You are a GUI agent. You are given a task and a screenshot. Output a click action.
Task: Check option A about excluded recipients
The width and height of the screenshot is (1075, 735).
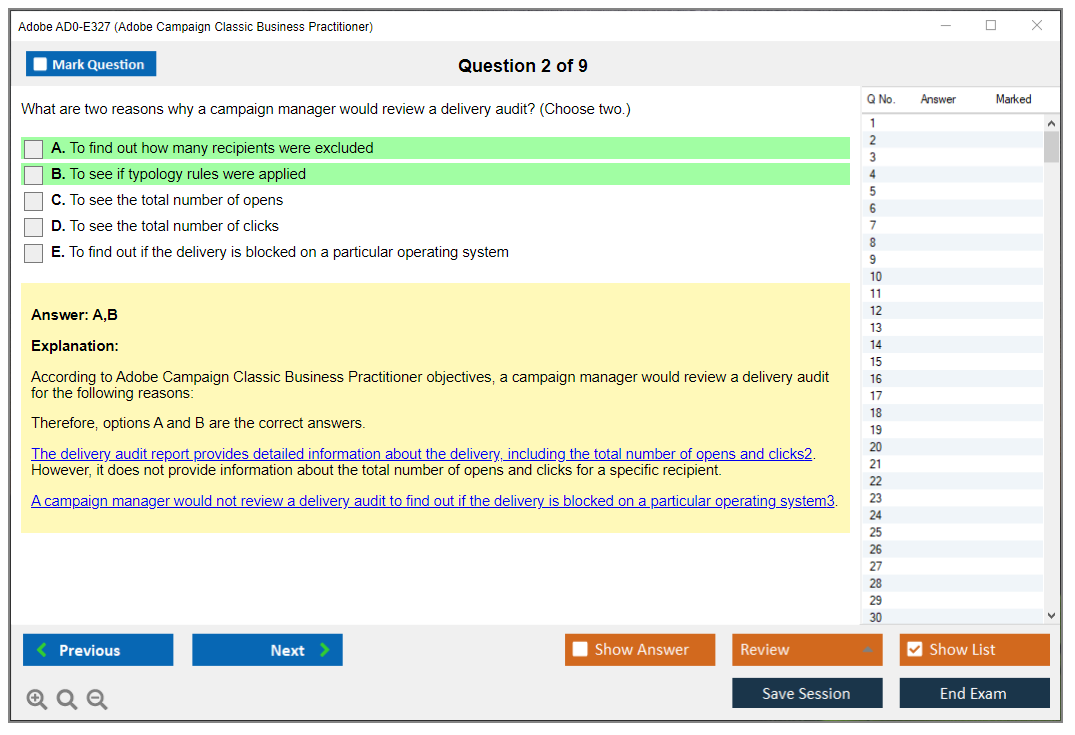click(34, 149)
